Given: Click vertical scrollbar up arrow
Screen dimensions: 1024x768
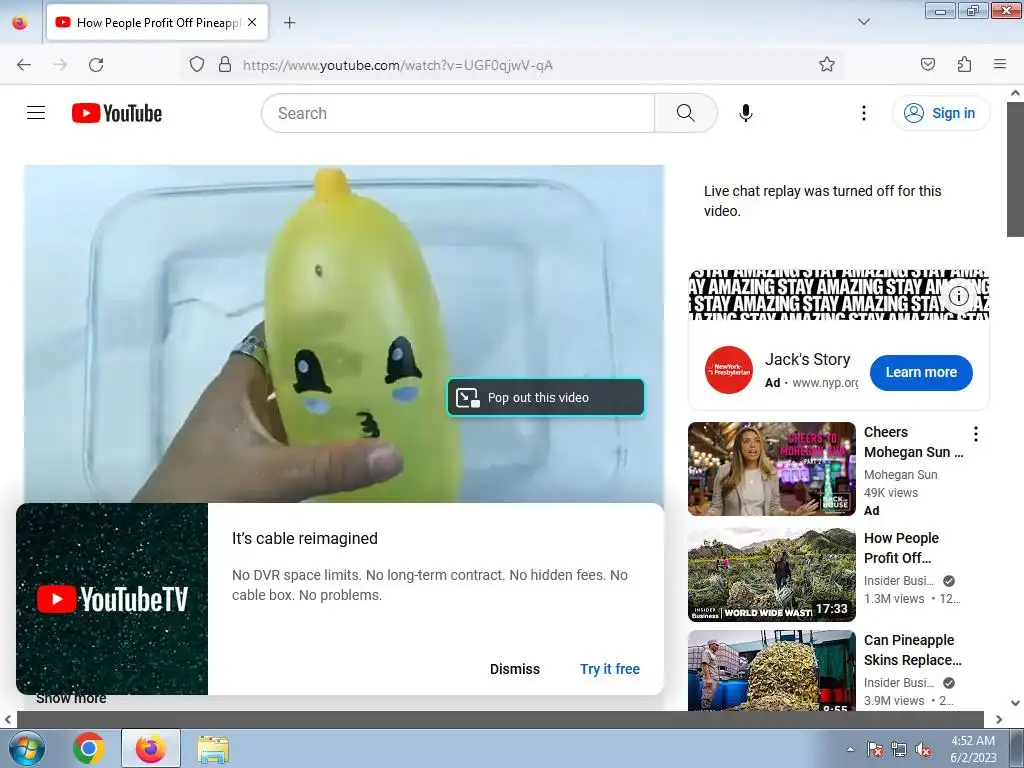Looking at the screenshot, I should point(1015,93).
